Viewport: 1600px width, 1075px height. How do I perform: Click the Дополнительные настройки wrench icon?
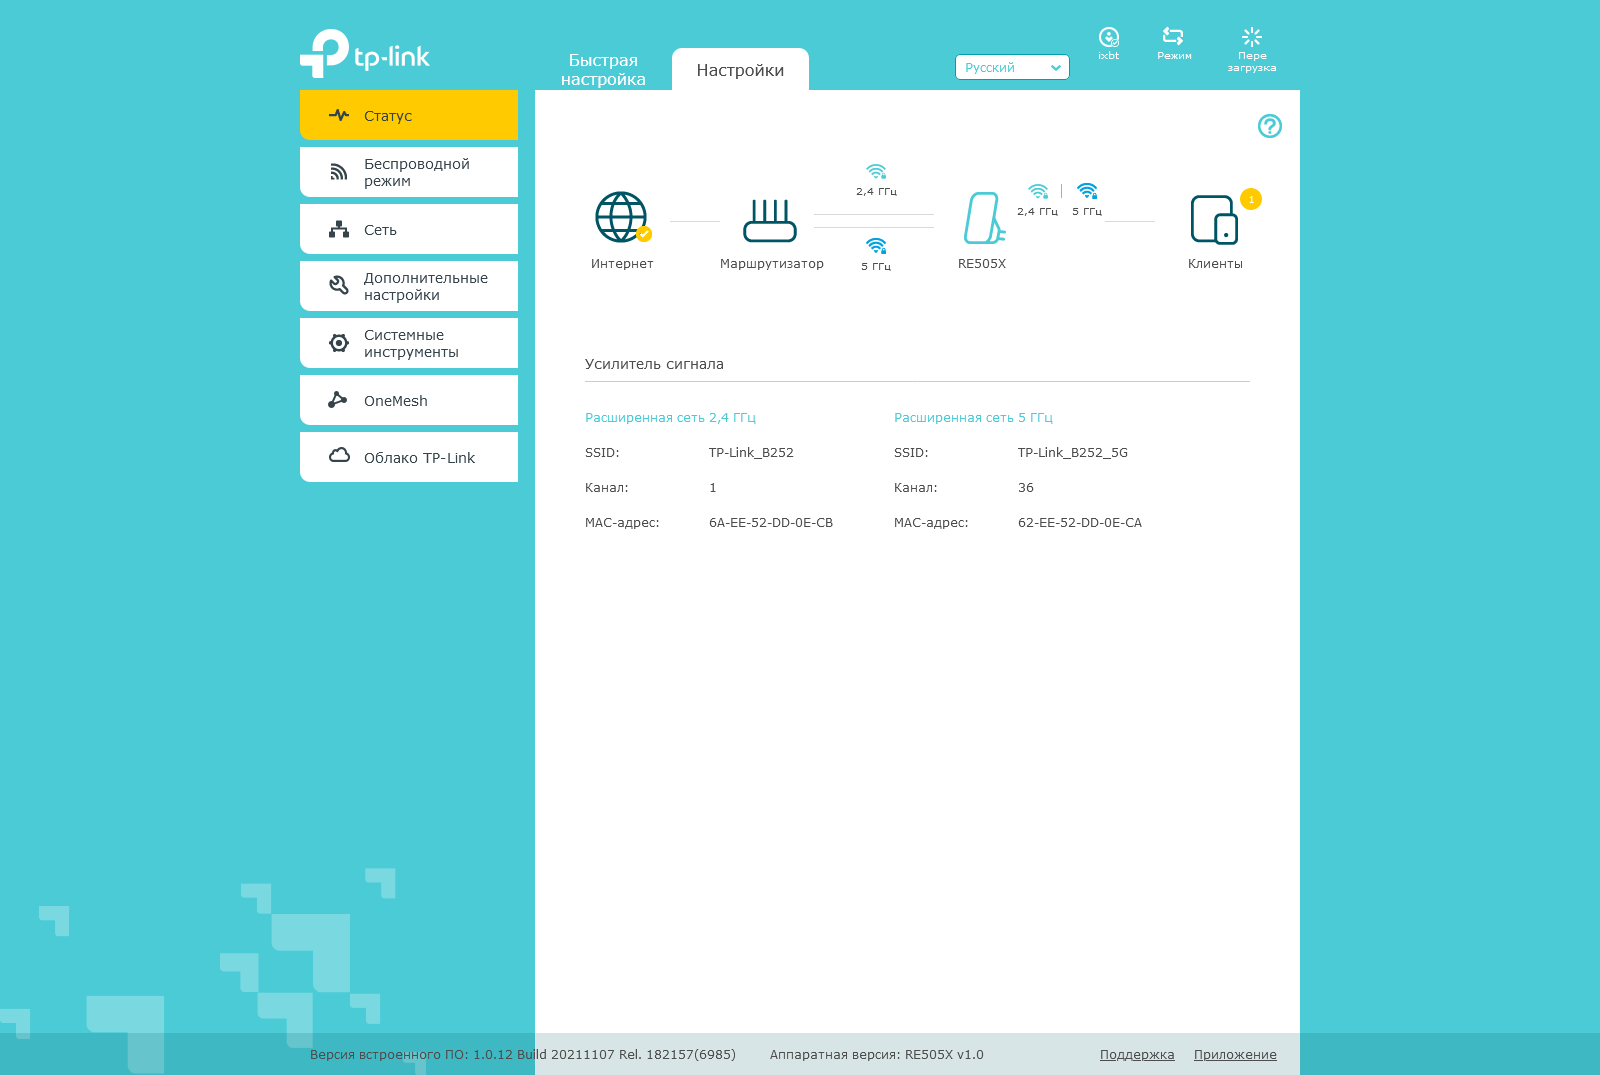click(x=339, y=286)
